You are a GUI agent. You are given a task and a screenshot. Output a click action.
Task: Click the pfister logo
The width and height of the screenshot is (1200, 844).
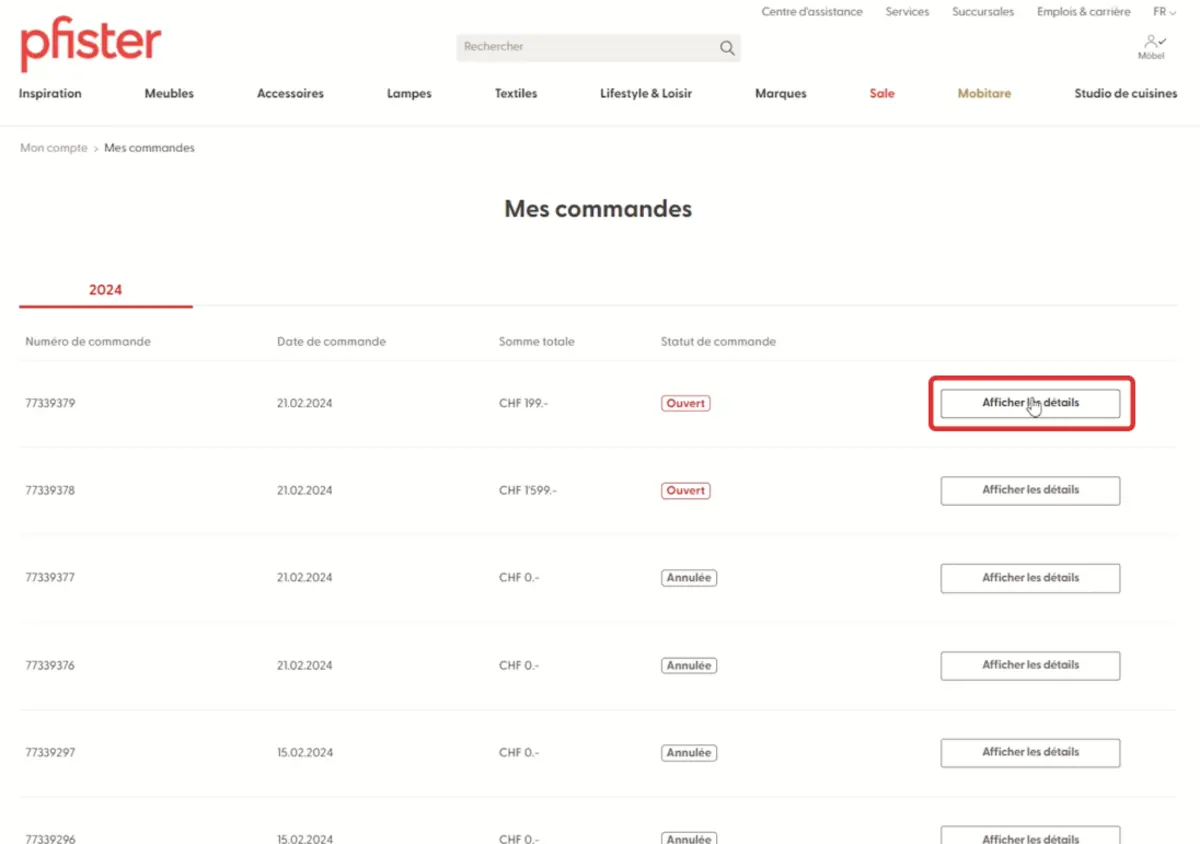90,46
